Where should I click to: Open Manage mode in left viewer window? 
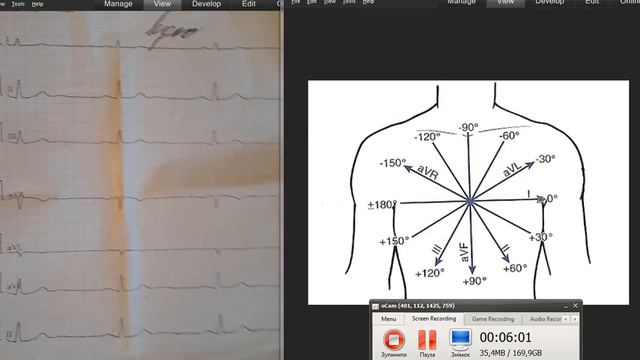[x=118, y=4]
